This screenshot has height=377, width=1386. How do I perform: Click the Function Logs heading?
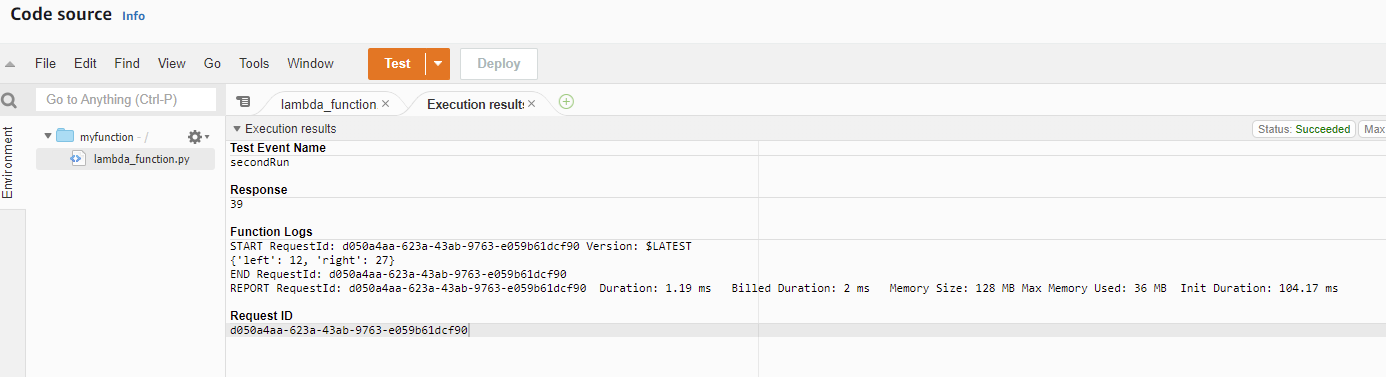[271, 232]
